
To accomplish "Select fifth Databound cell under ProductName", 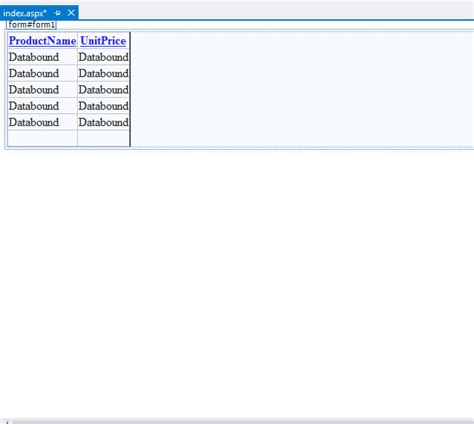I will [43, 122].
